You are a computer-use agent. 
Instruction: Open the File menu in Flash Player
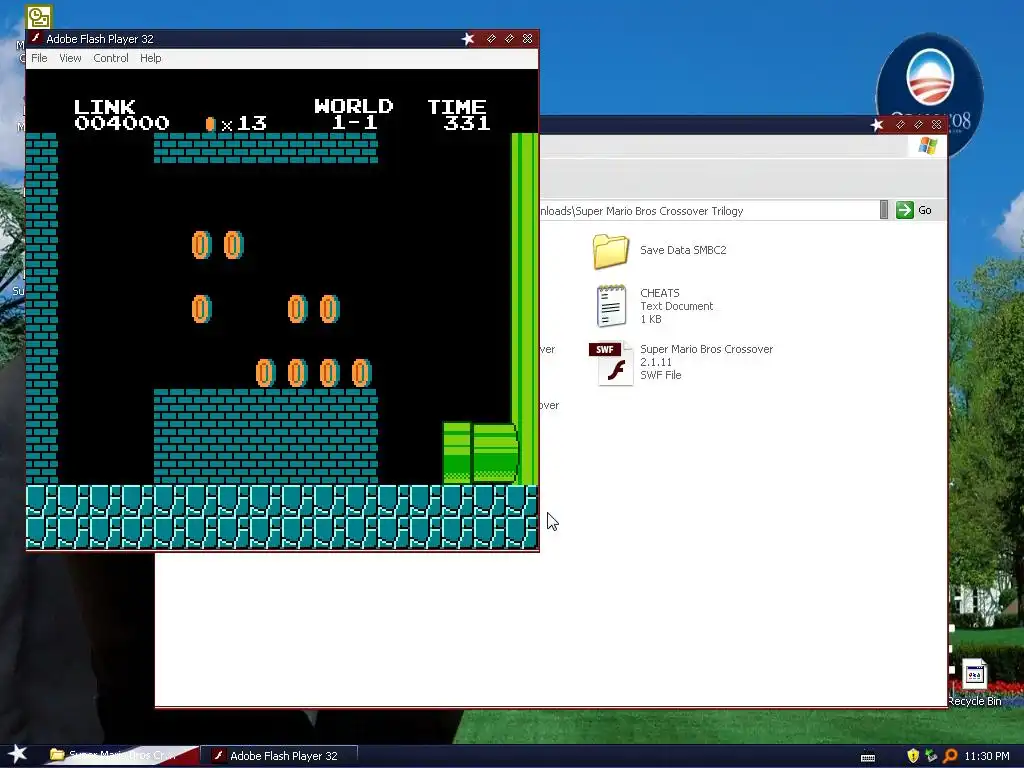39,58
